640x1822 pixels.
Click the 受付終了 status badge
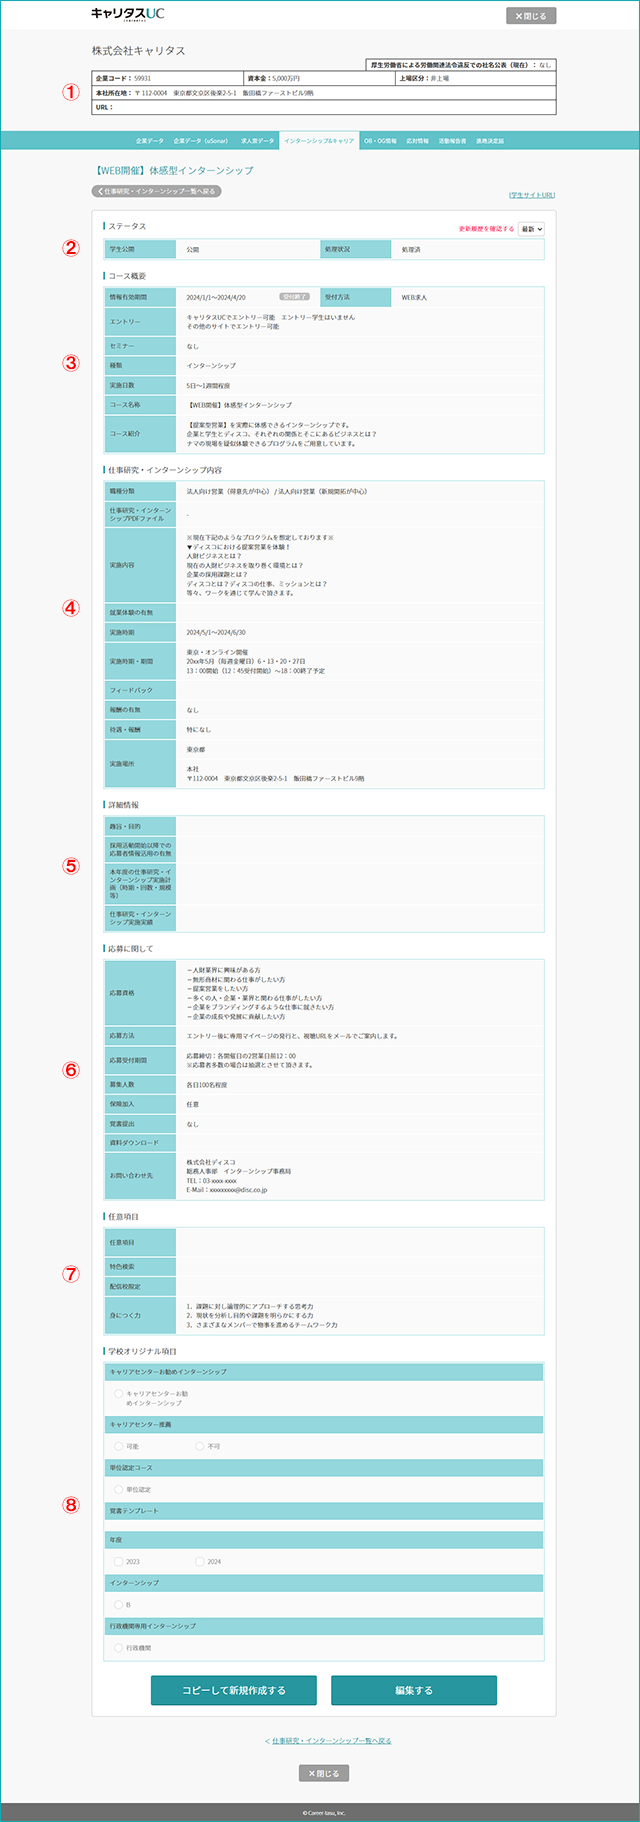coord(294,297)
